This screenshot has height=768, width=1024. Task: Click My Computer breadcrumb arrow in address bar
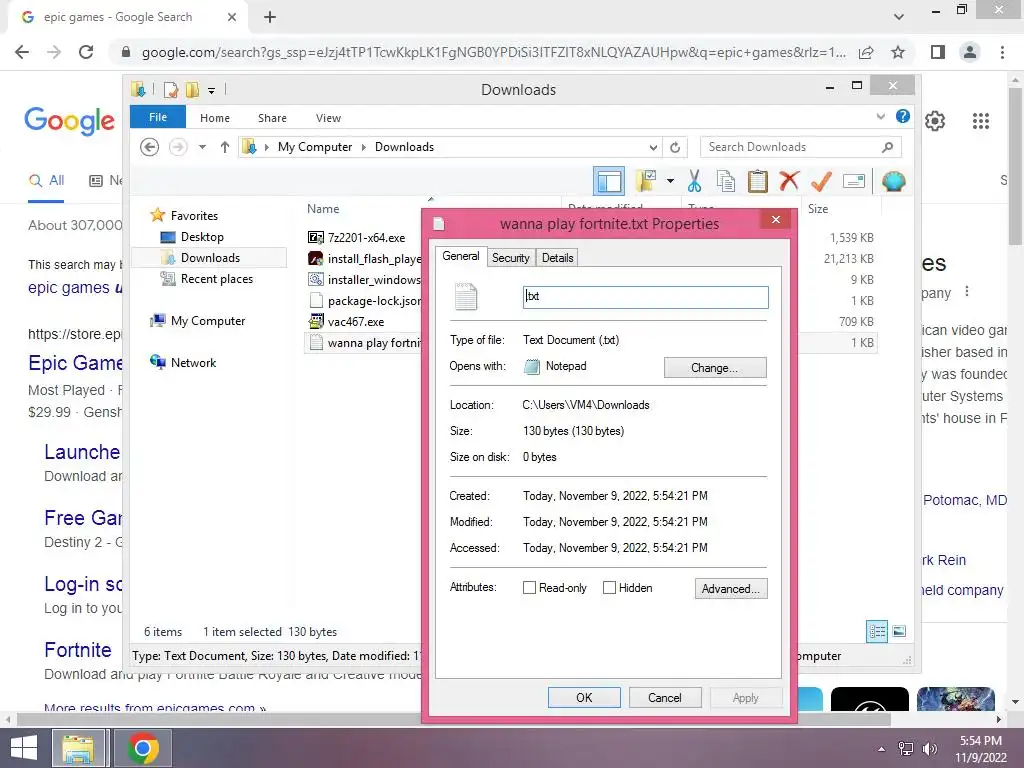tap(364, 147)
